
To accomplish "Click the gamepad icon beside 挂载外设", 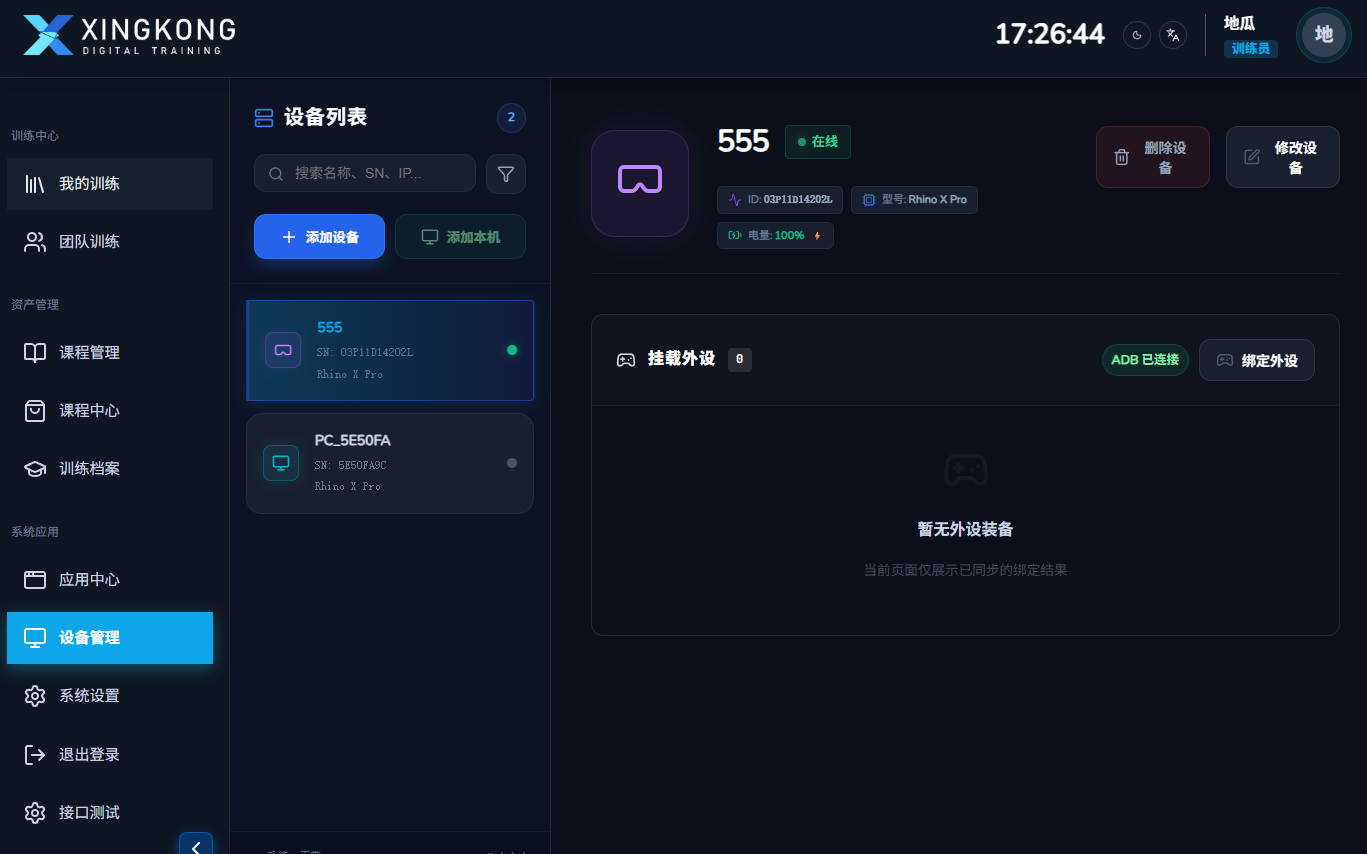I will click(x=626, y=360).
